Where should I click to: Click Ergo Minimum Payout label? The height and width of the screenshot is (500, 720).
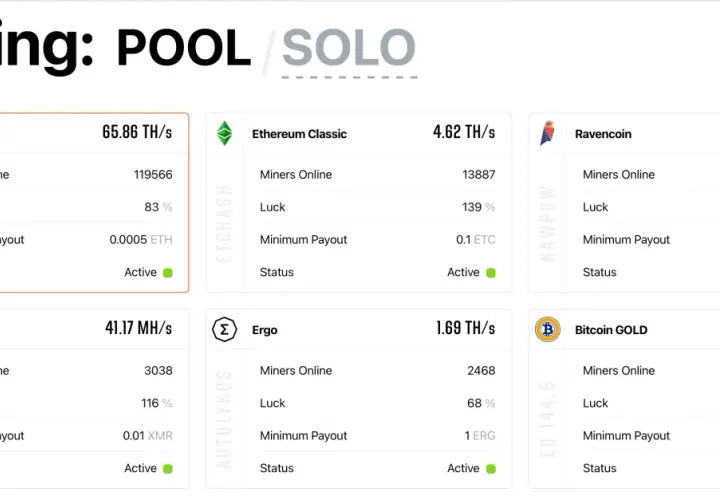304,436
